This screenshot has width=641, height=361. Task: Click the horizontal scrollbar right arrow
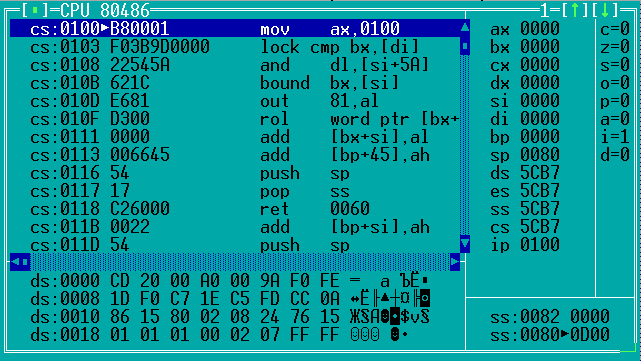[x=455, y=262]
